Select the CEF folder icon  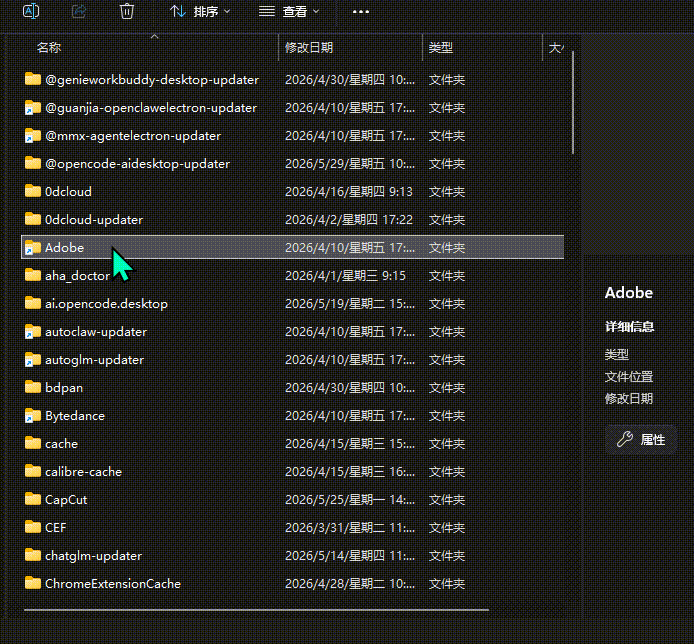click(33, 527)
